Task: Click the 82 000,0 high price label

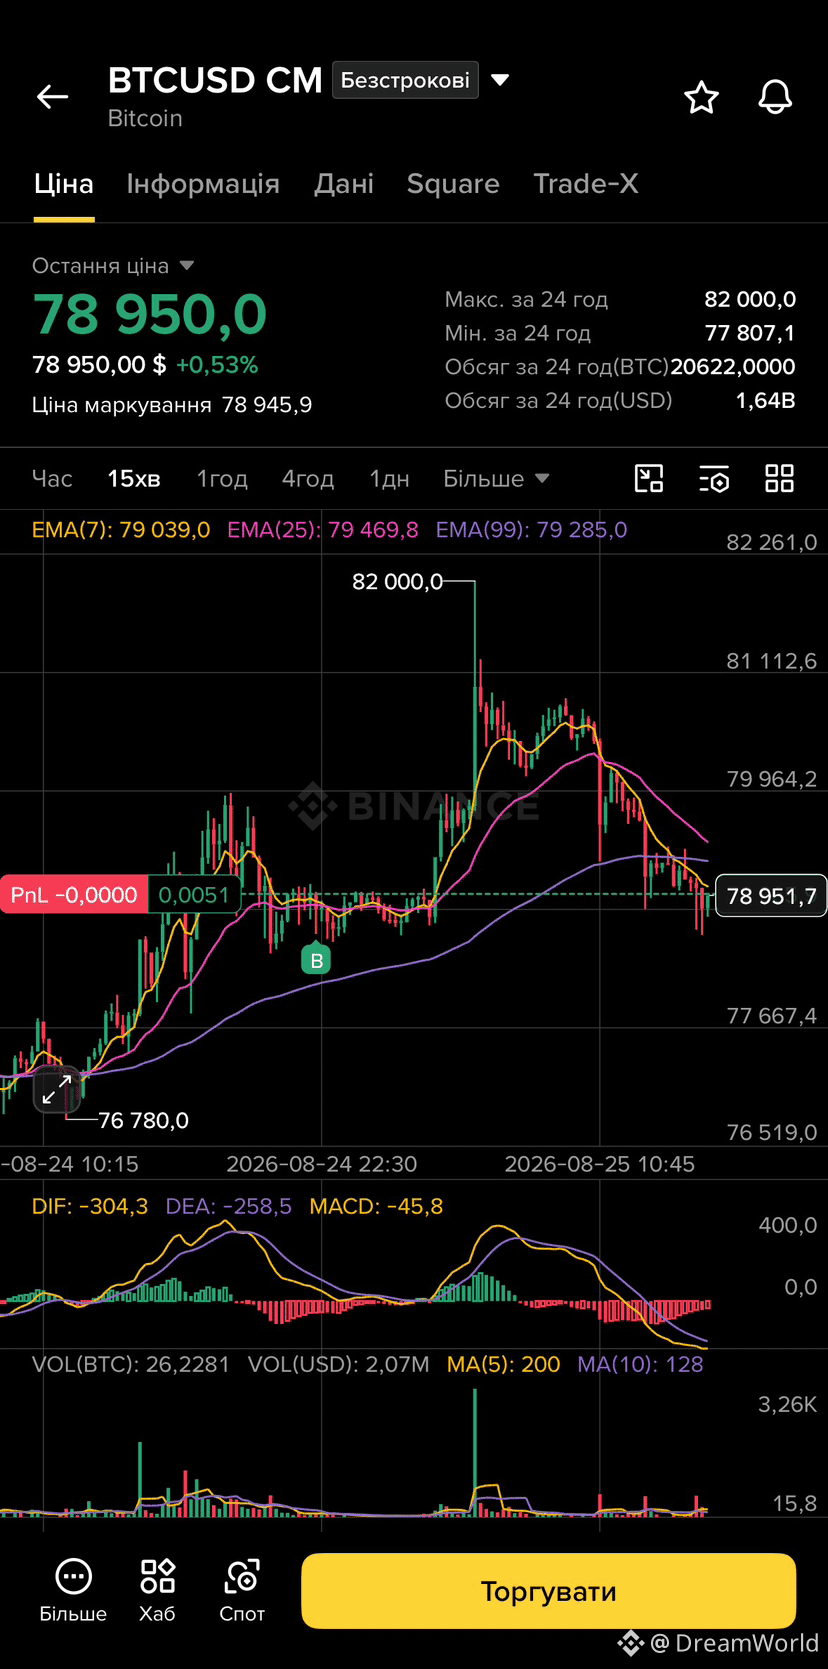Action: pos(397,582)
